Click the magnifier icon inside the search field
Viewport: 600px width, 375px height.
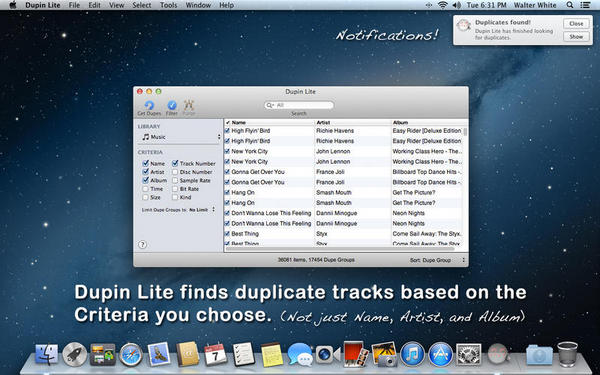pos(270,105)
